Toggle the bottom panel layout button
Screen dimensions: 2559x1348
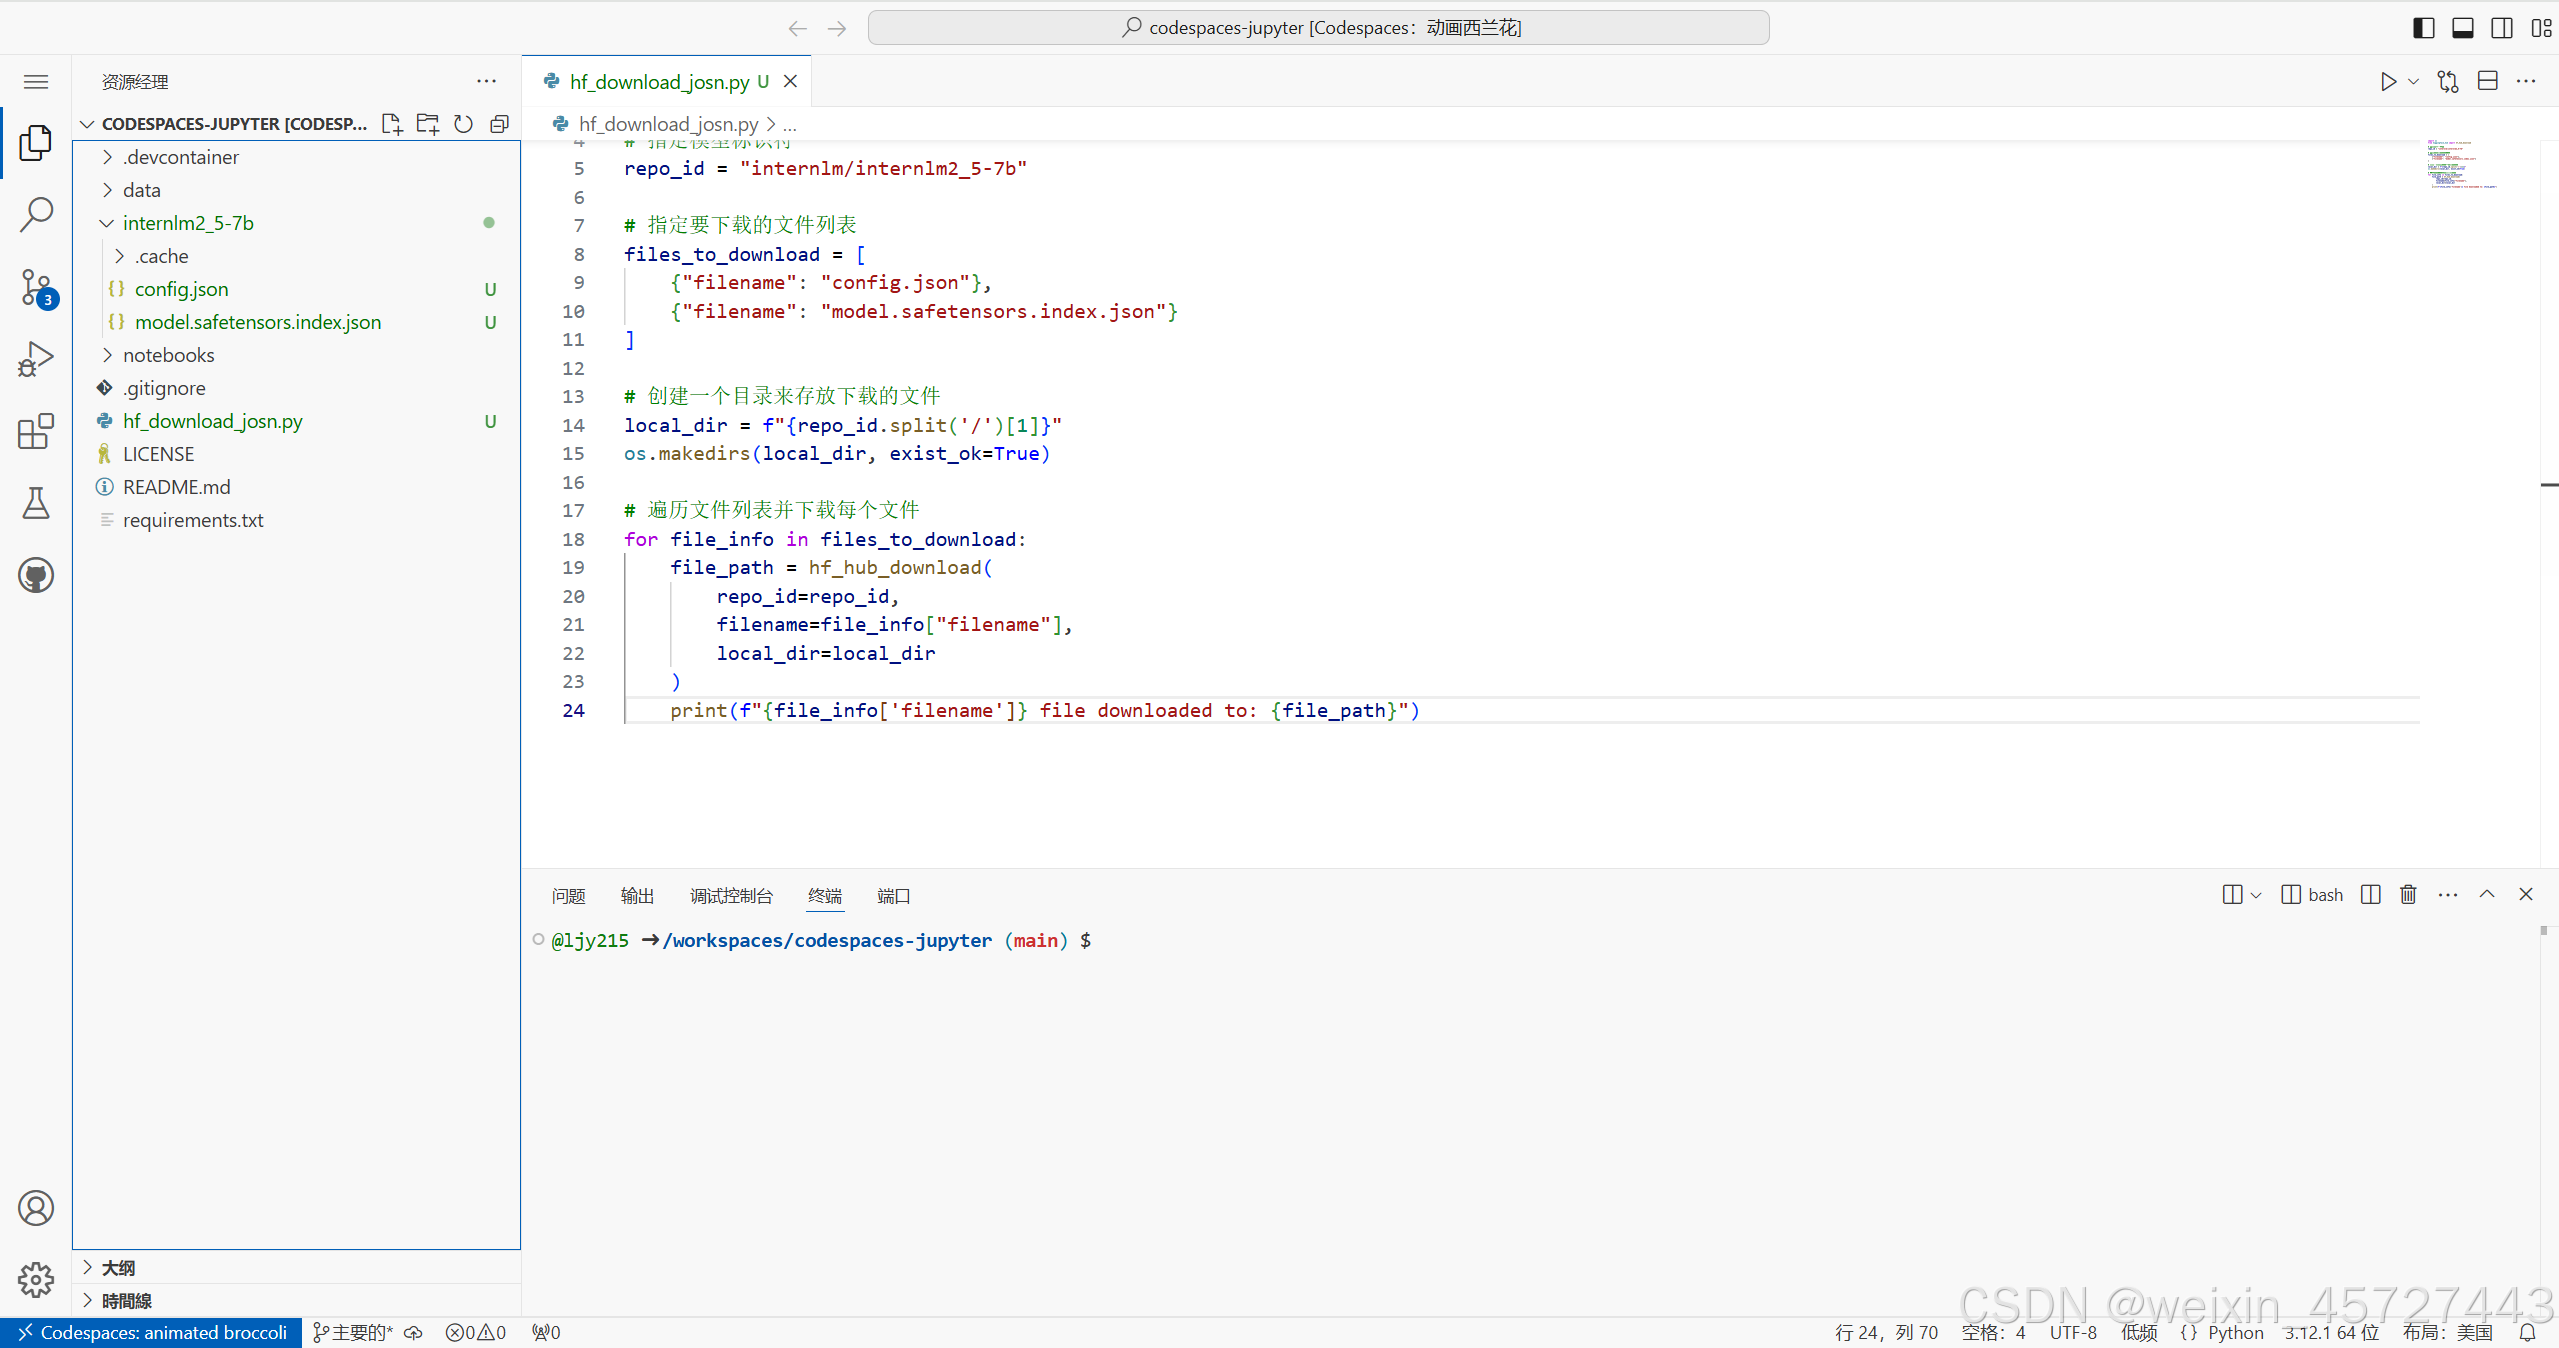(x=2463, y=28)
